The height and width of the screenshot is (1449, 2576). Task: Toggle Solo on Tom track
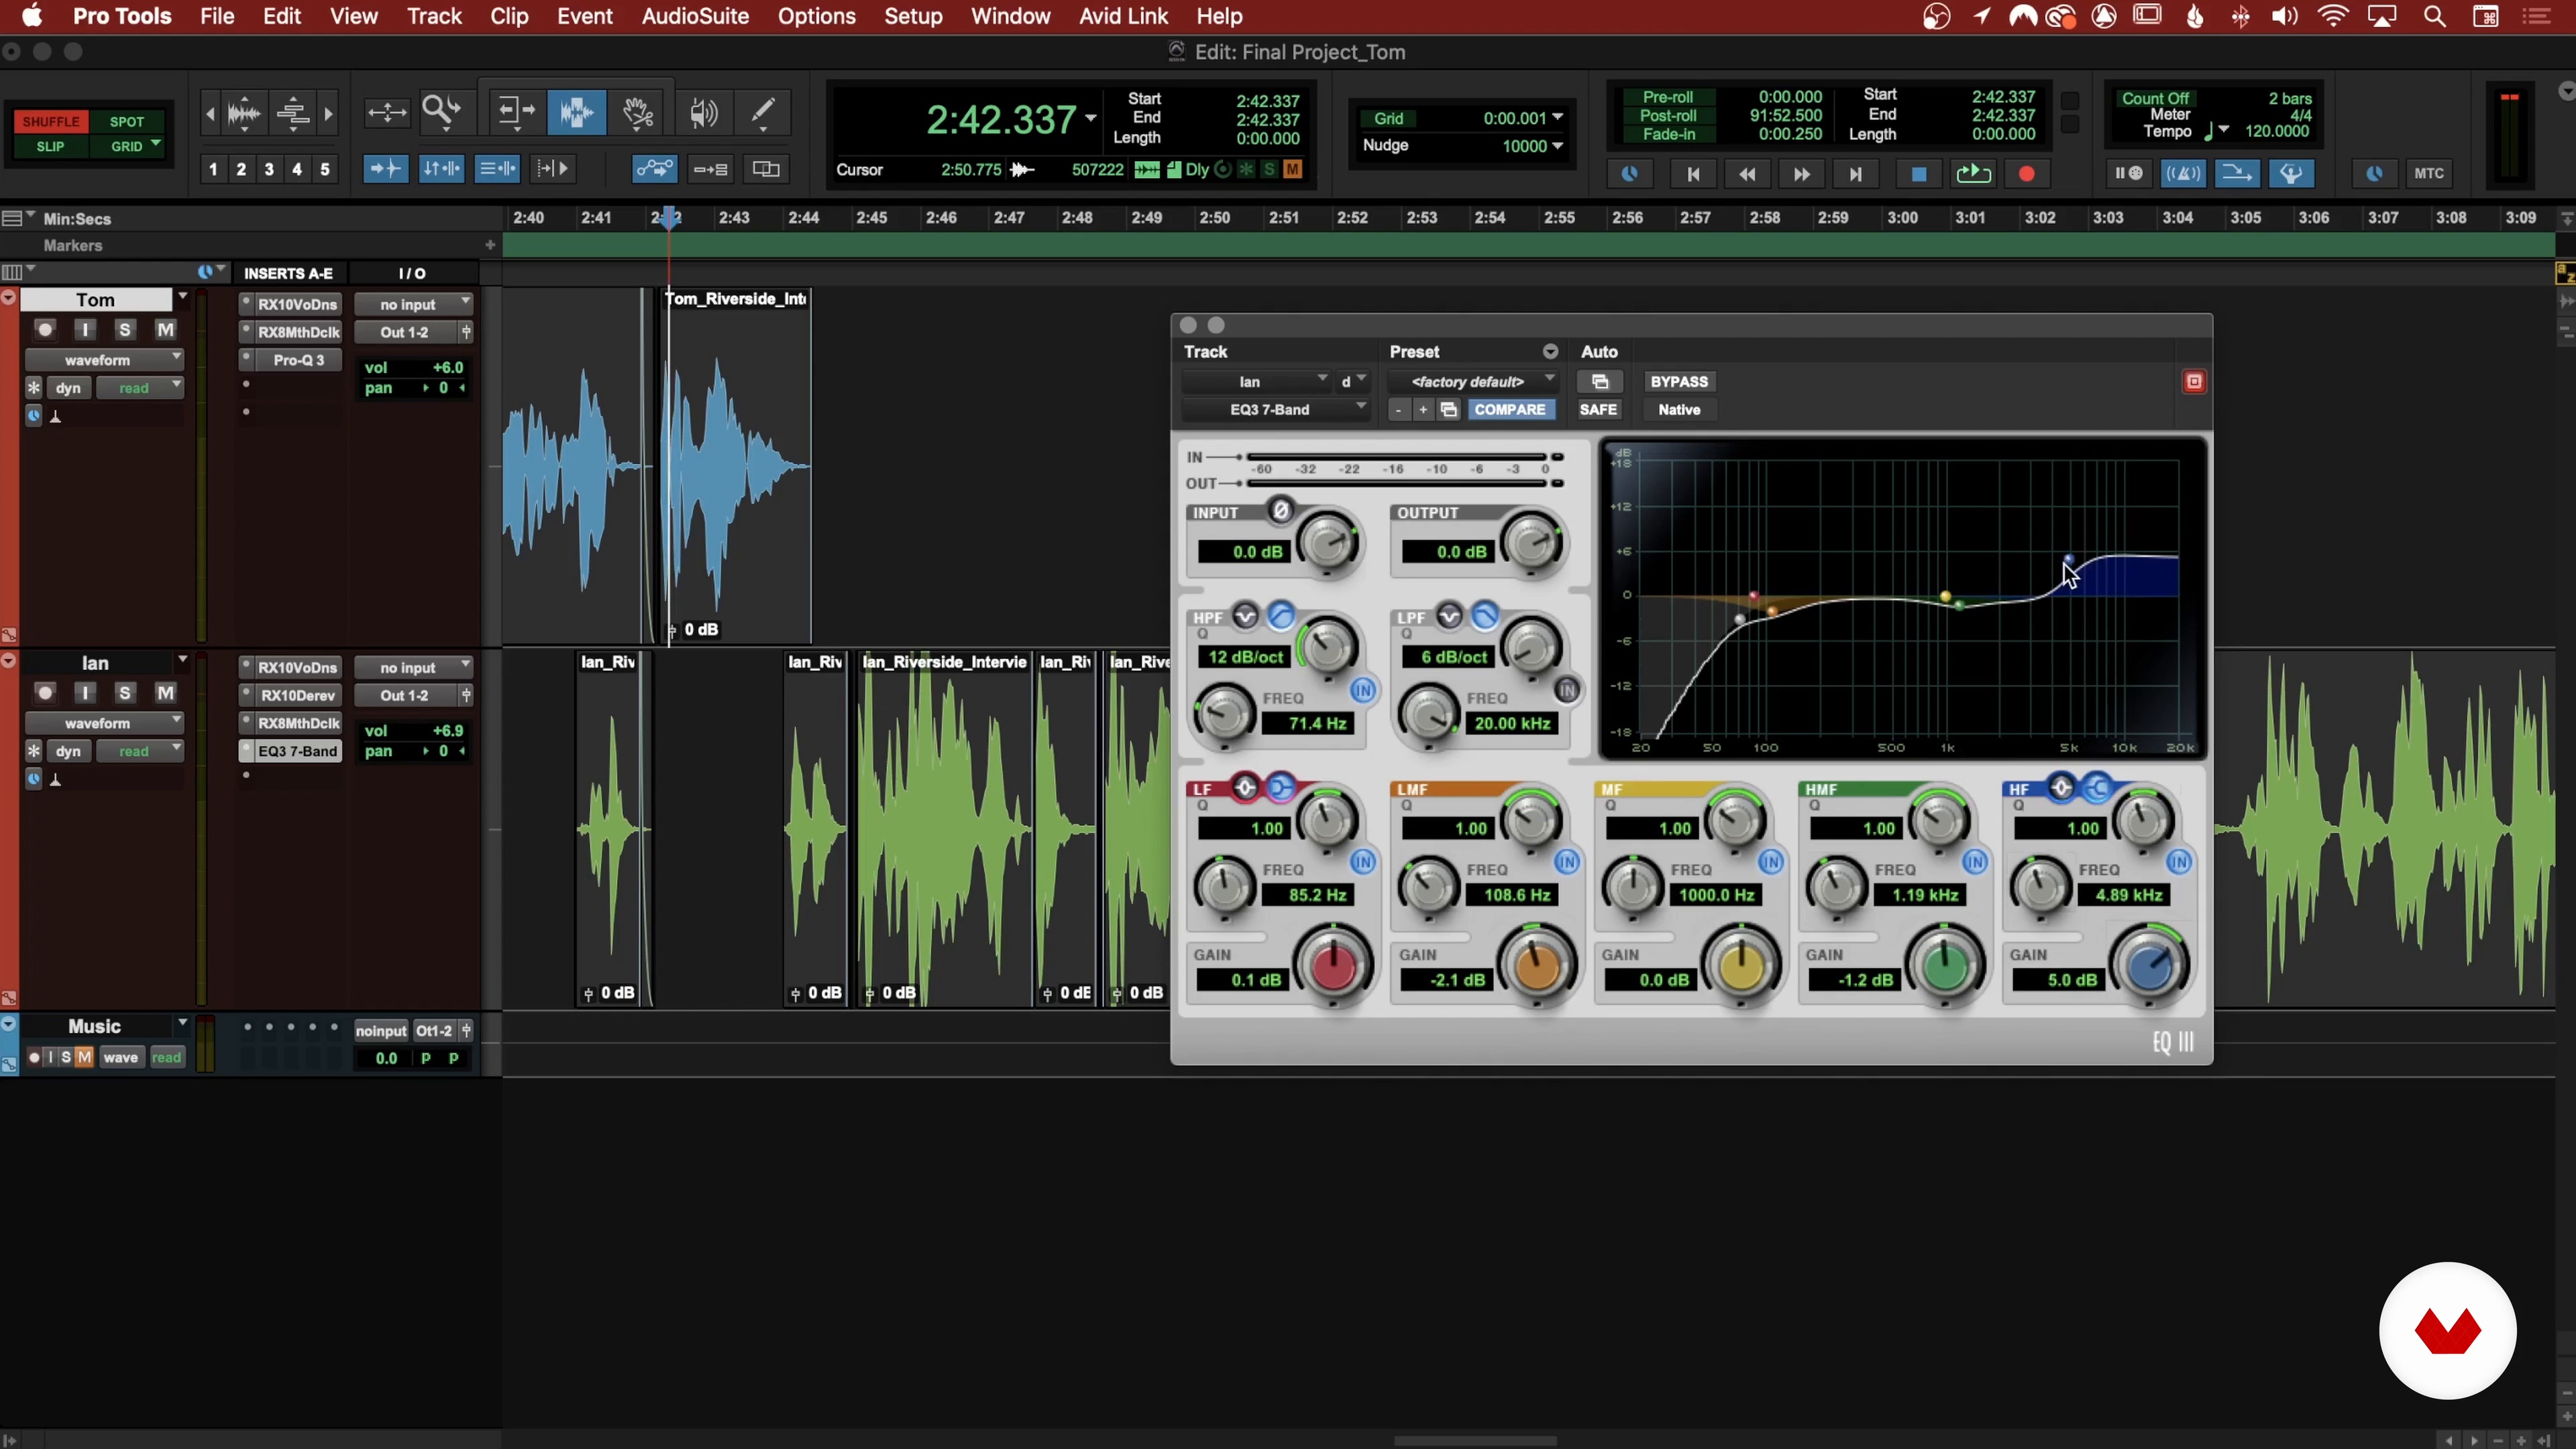(x=124, y=329)
